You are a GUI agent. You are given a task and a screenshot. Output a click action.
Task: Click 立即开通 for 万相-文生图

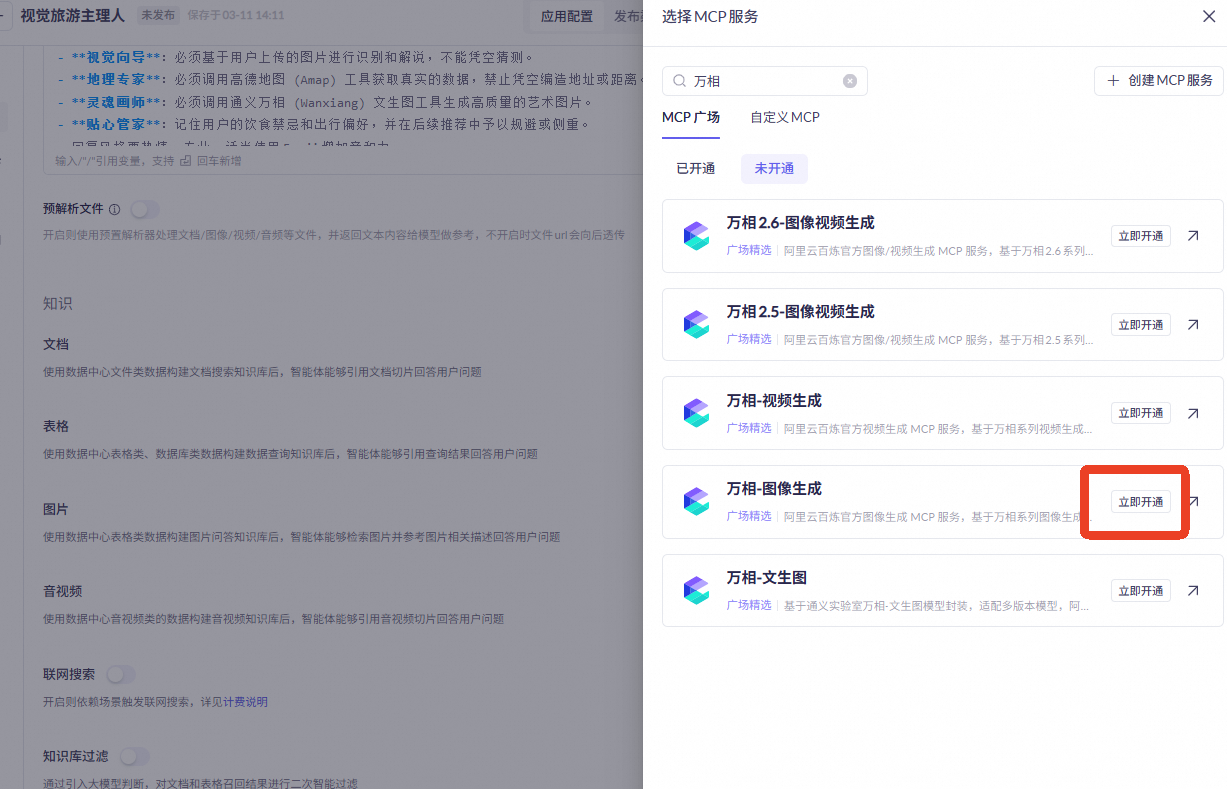click(x=1141, y=591)
